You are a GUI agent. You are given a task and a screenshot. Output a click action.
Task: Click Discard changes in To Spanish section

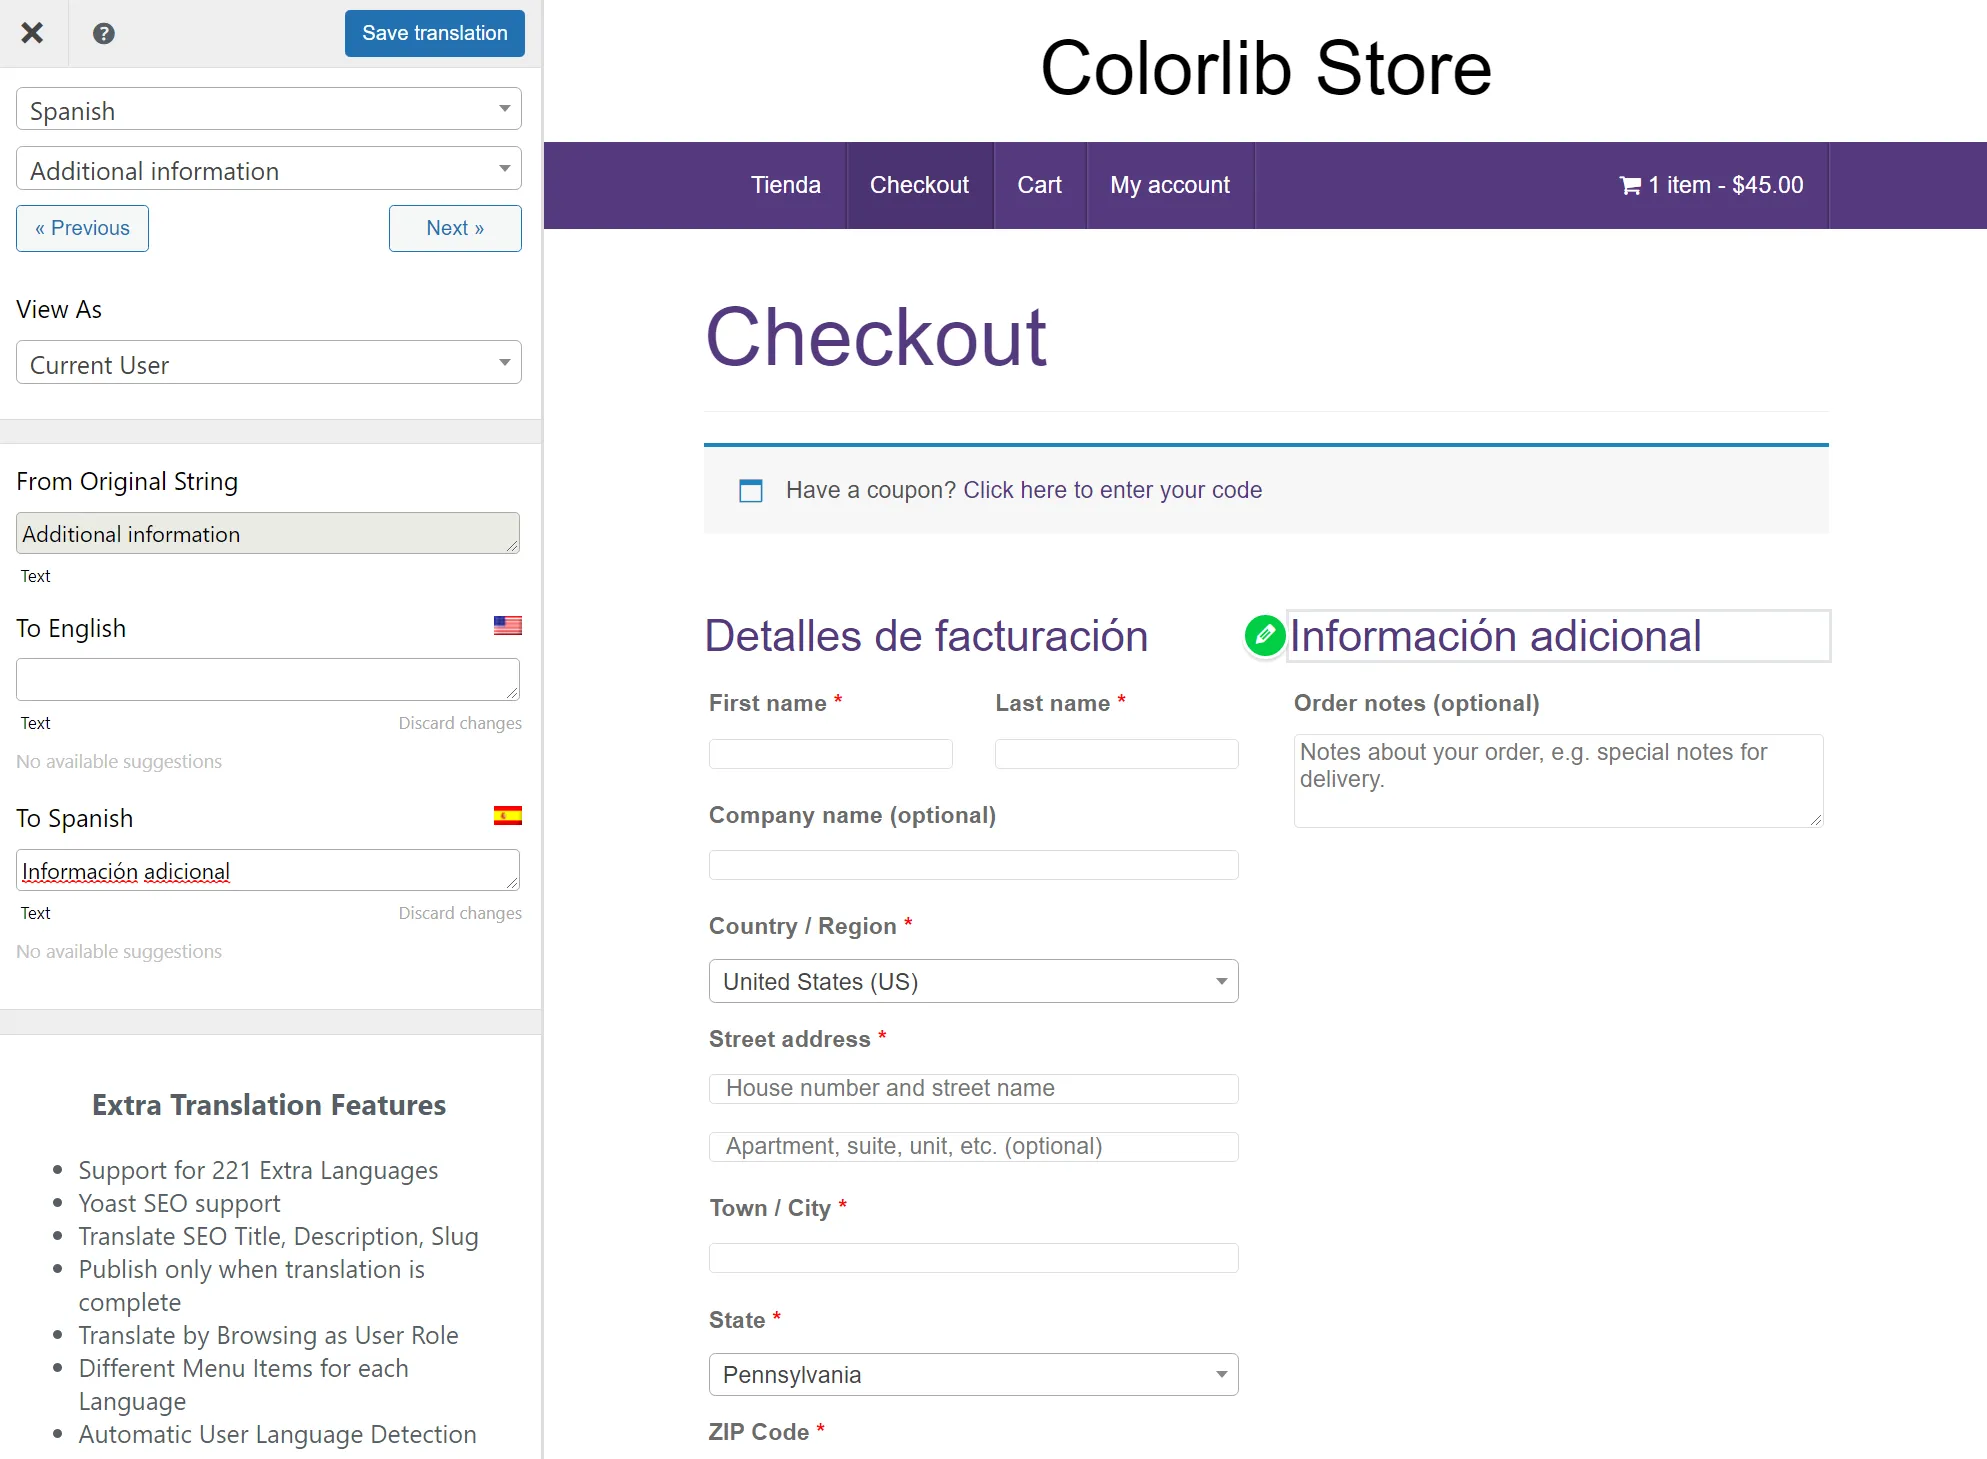(x=460, y=911)
